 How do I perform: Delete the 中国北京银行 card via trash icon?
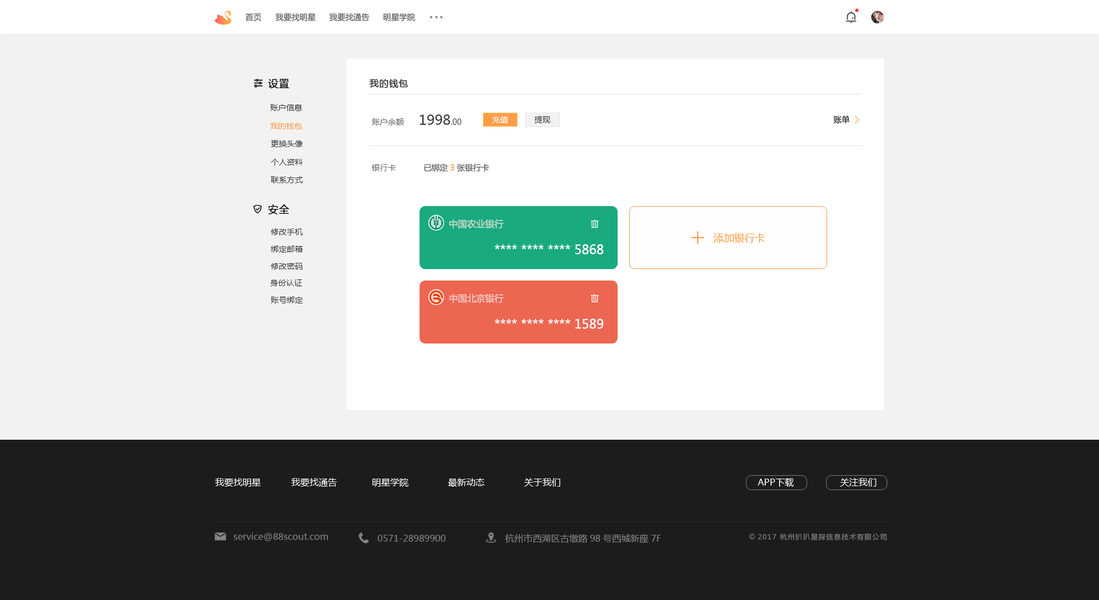pos(594,299)
